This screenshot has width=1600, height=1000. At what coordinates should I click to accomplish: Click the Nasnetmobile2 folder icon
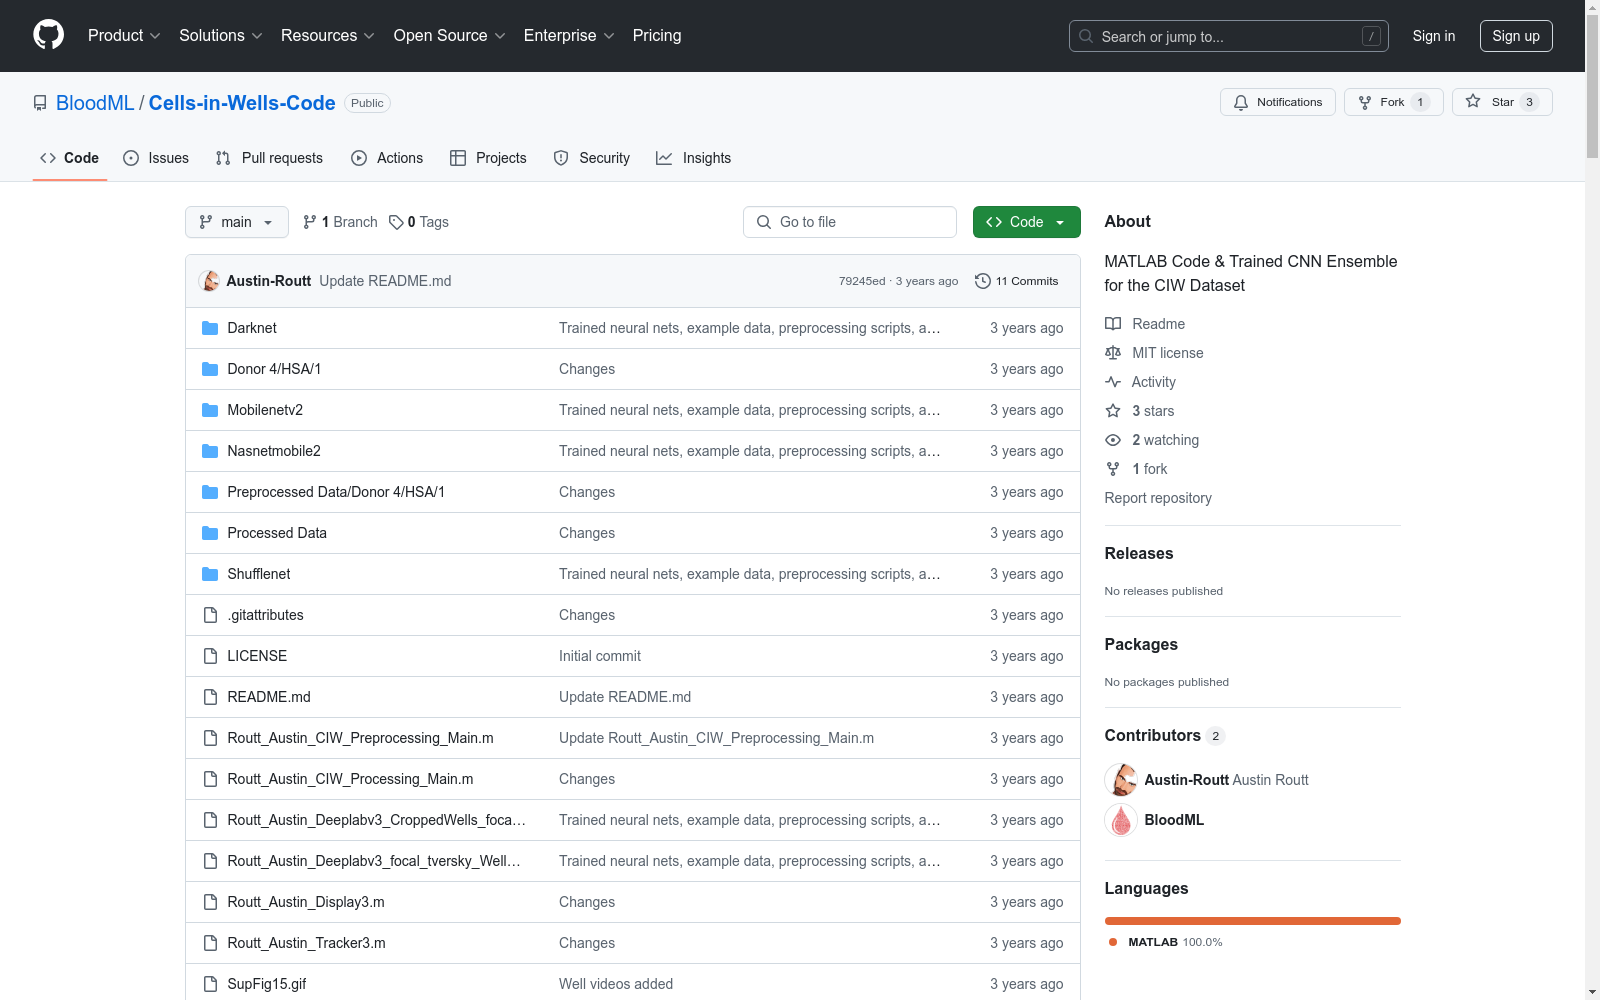[x=210, y=451]
